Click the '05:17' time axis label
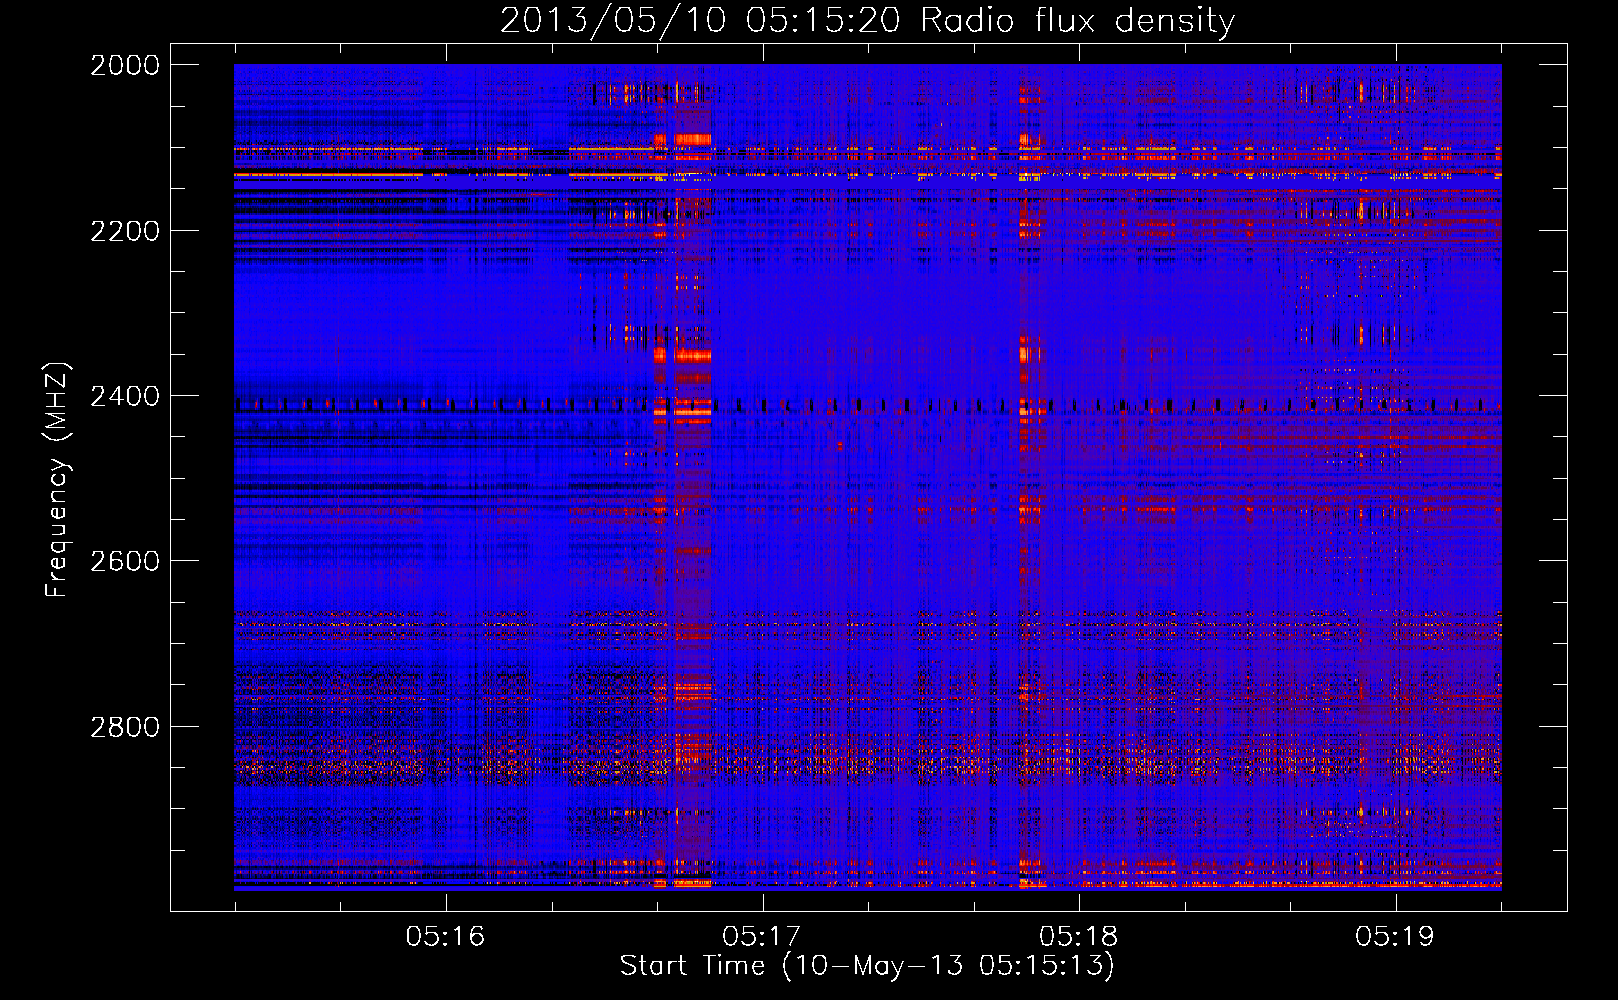Image resolution: width=1618 pixels, height=1000 pixels. (x=762, y=937)
